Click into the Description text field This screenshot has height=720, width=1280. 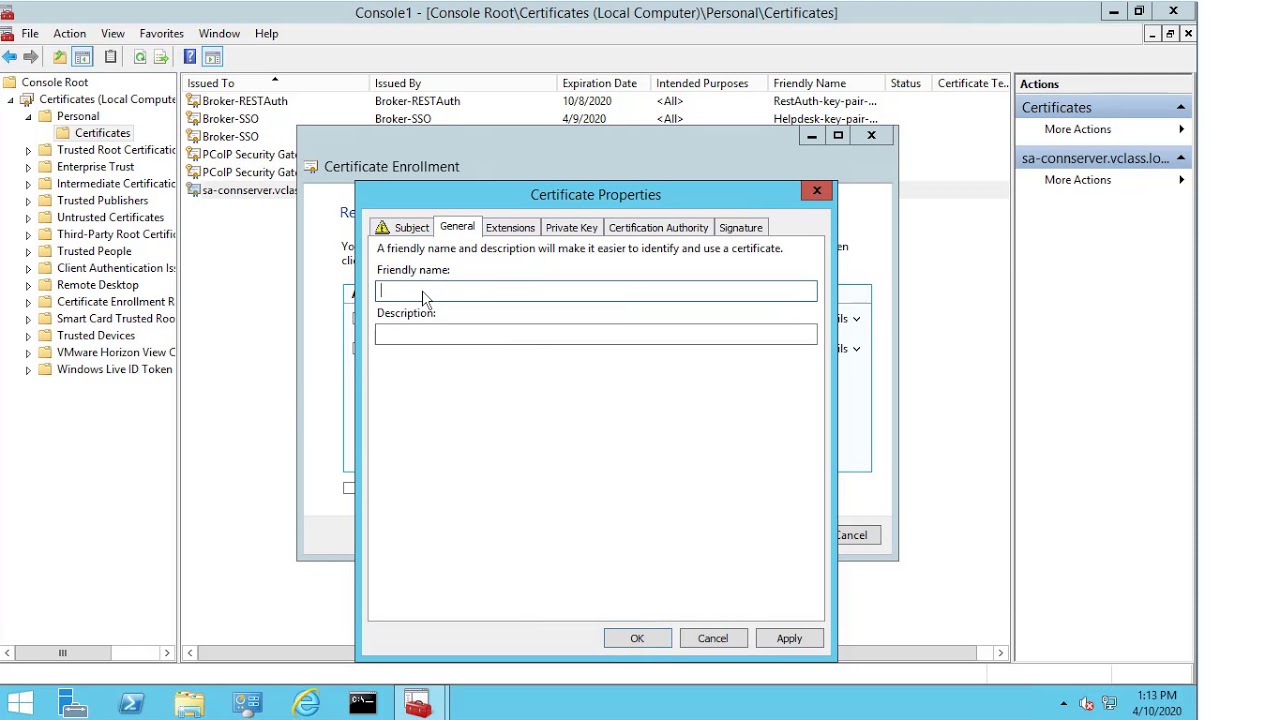(596, 335)
